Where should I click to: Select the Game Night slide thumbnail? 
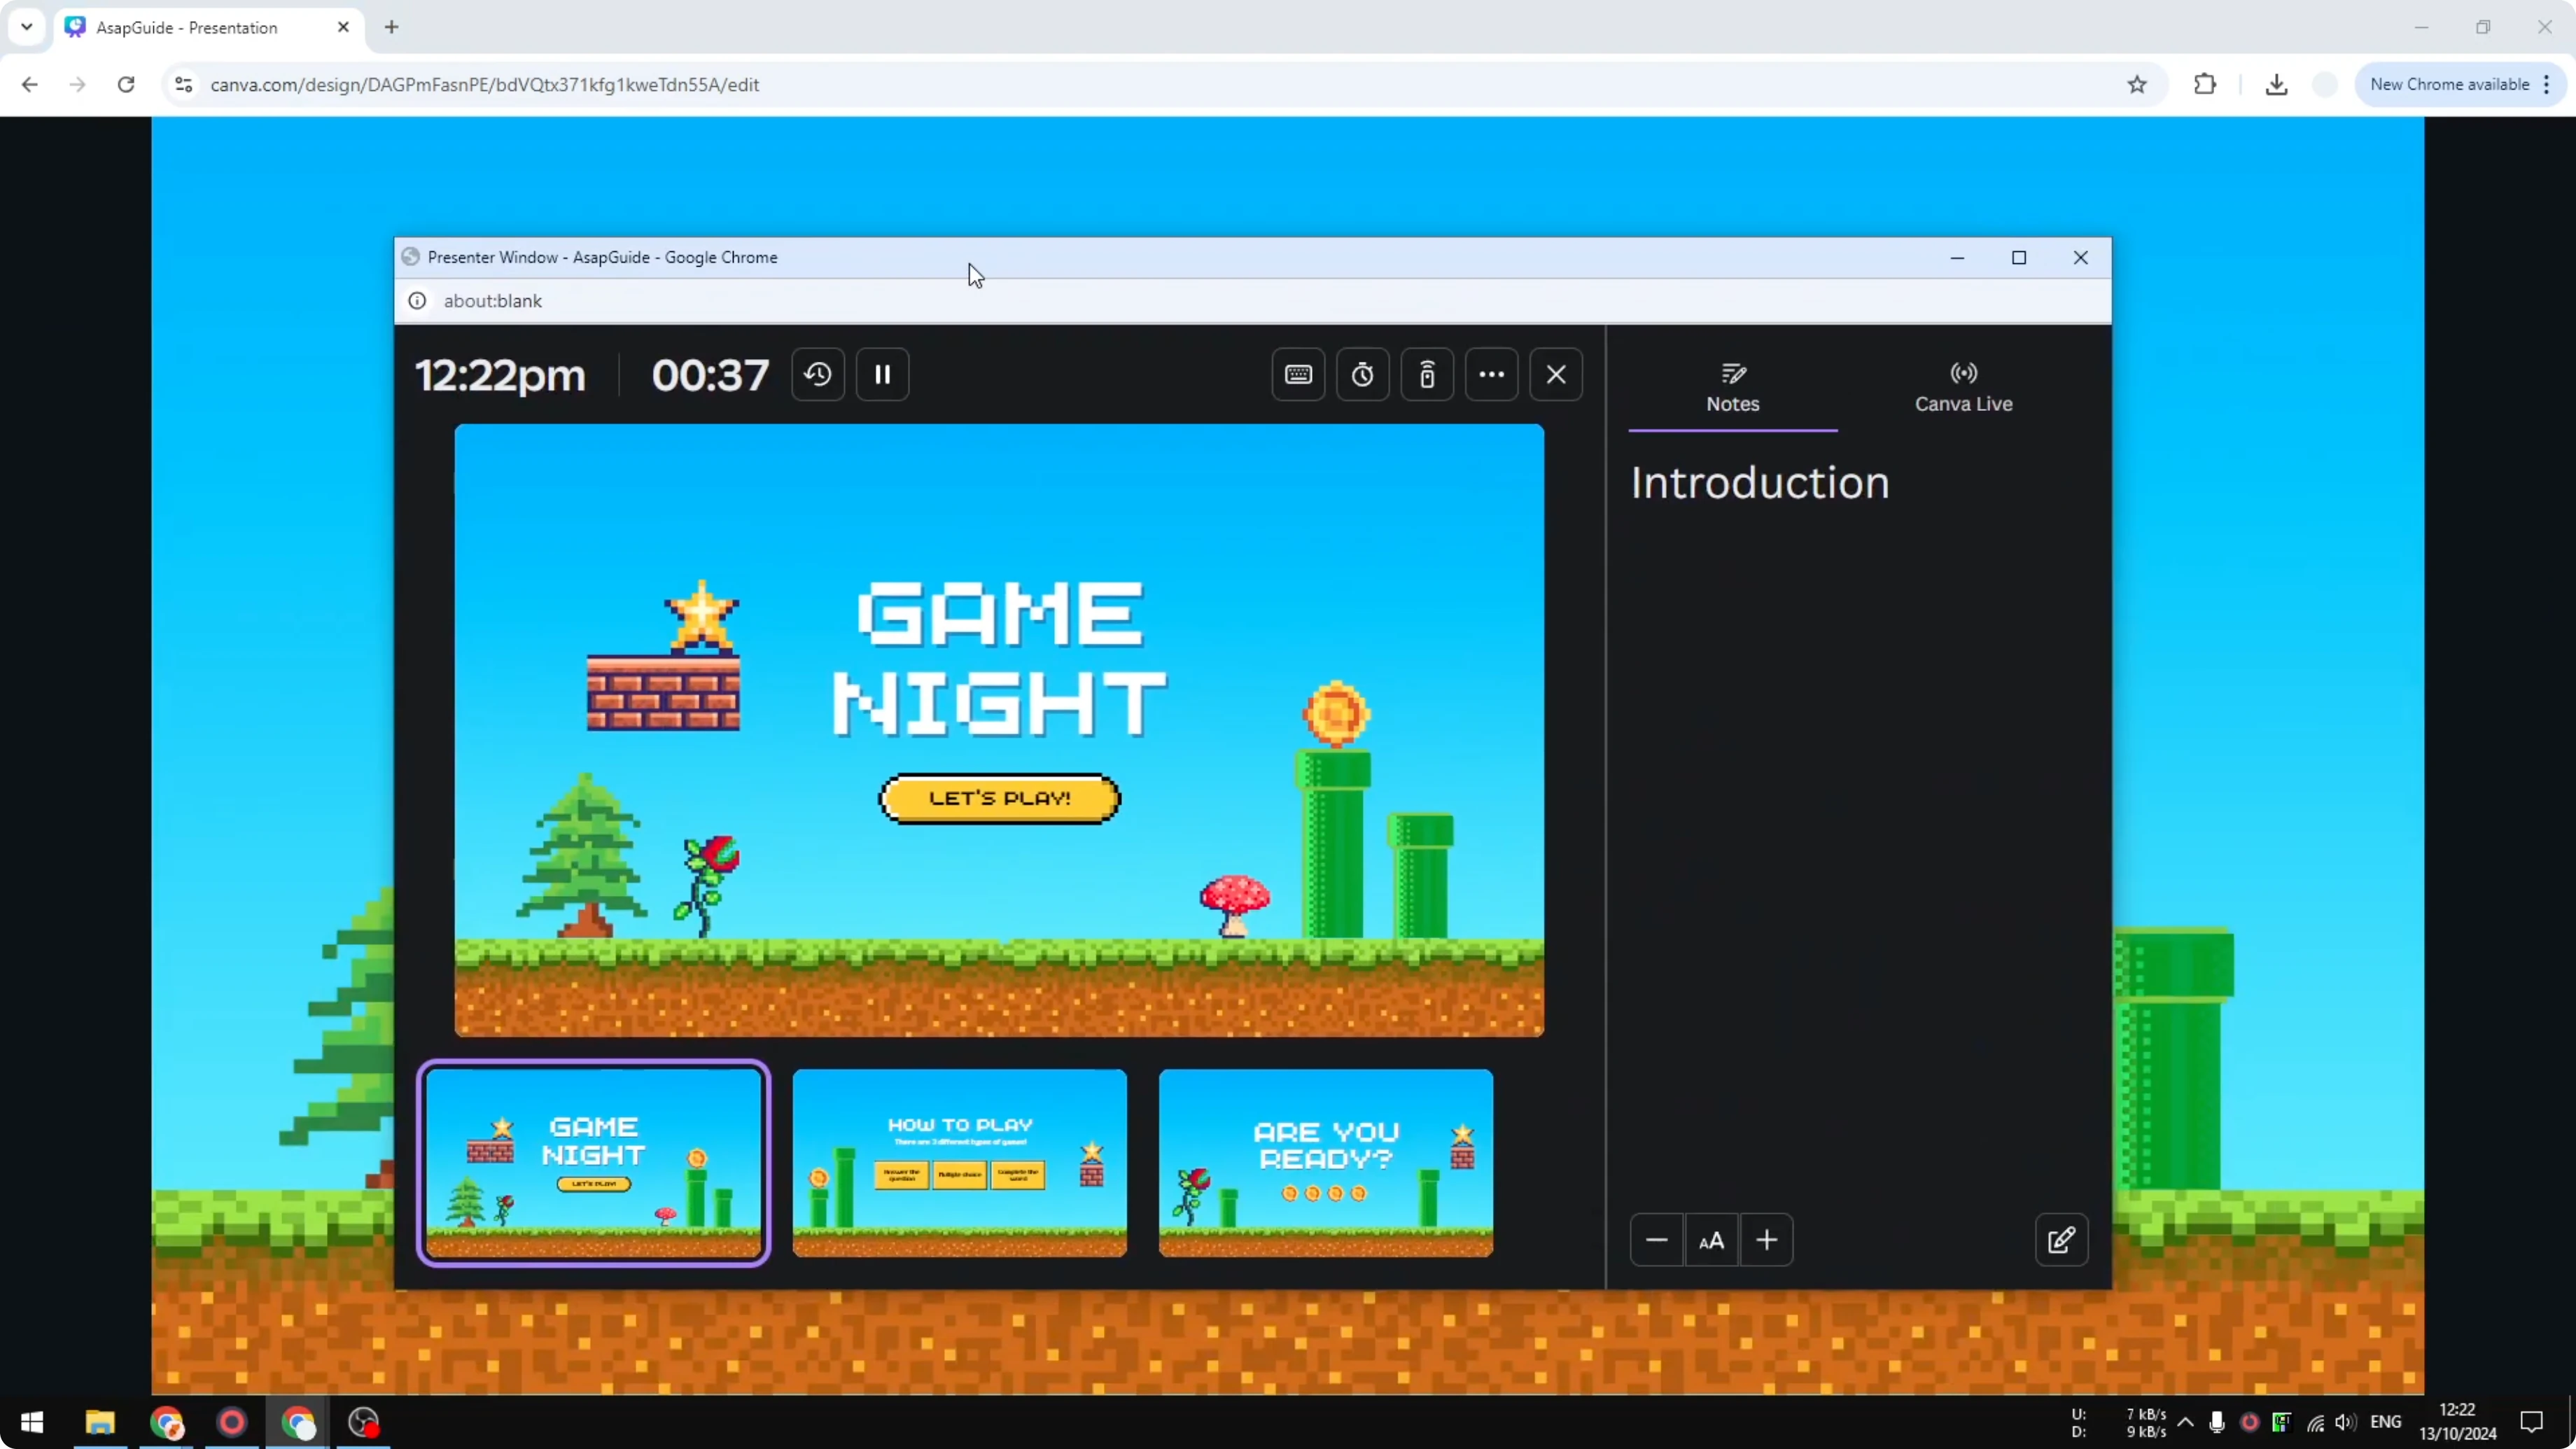click(x=593, y=1162)
